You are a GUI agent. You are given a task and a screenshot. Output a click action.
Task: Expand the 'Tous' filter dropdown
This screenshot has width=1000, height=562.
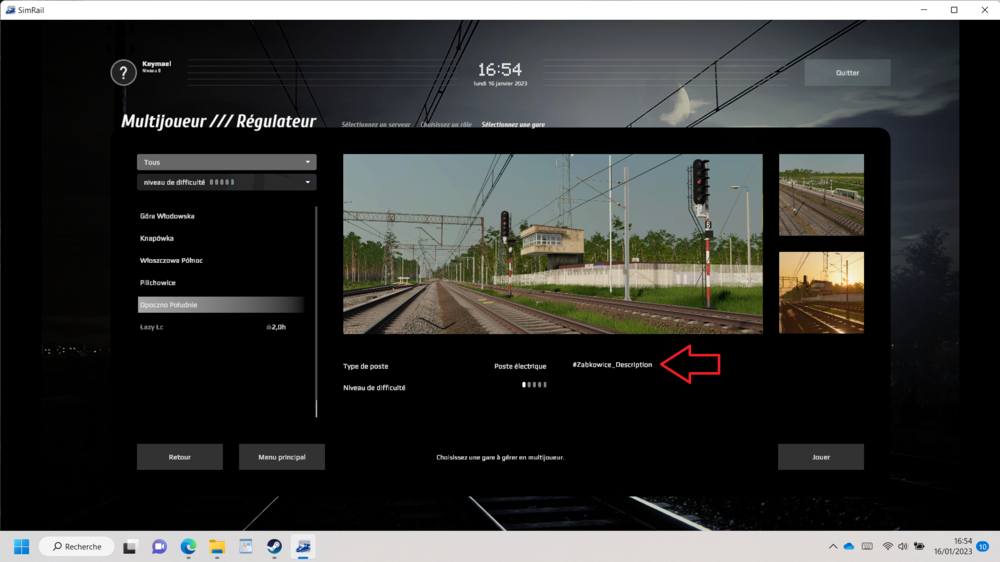point(226,162)
